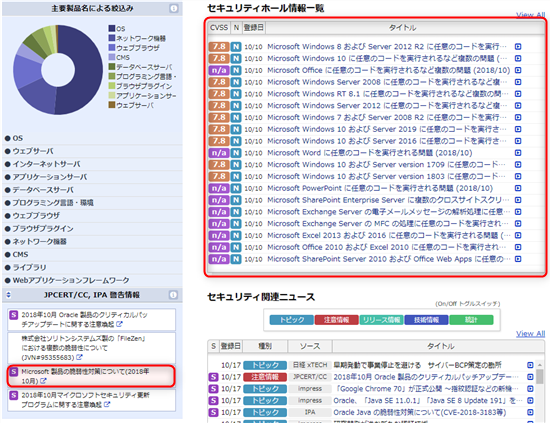Sort by CVSS column header
550x423 pixels.
click(x=219, y=27)
